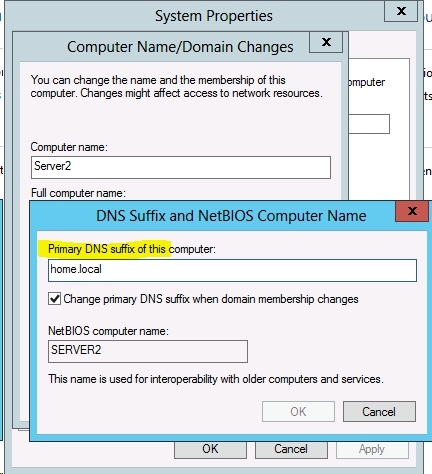Click the grayed OK in DNS Suffix dialog
This screenshot has height=474, width=432.
(x=298, y=412)
